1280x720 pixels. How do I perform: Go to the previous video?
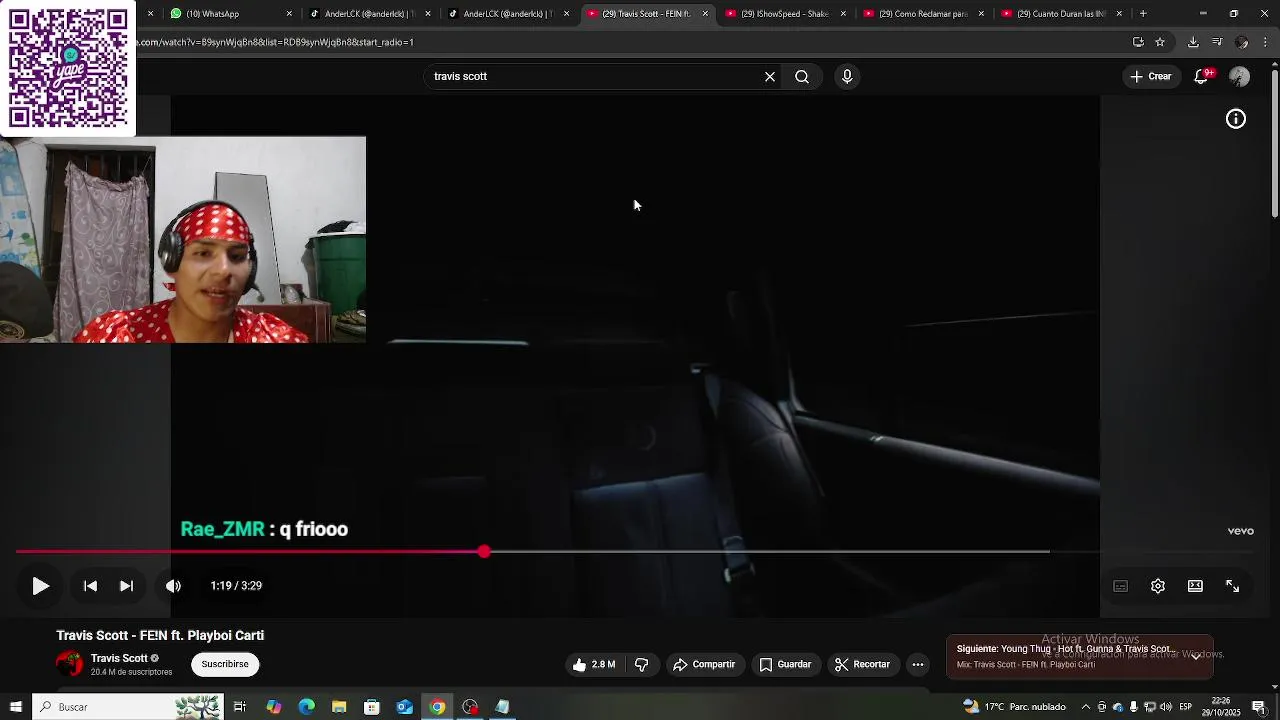point(90,586)
